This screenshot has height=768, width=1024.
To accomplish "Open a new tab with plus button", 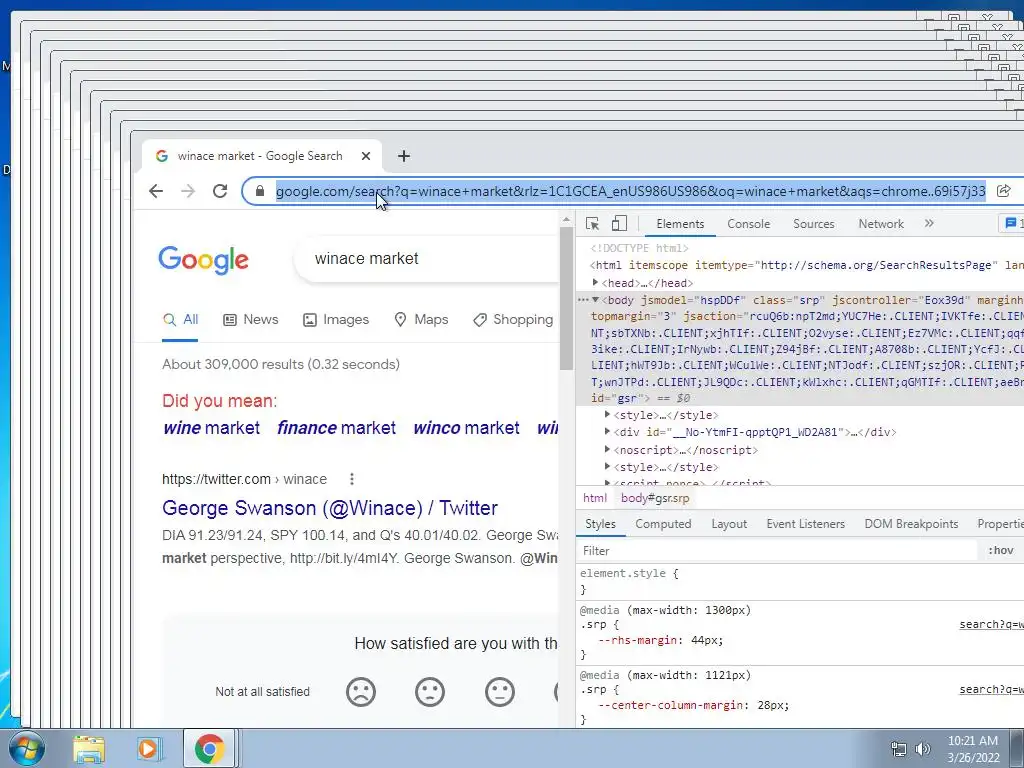I will [404, 156].
